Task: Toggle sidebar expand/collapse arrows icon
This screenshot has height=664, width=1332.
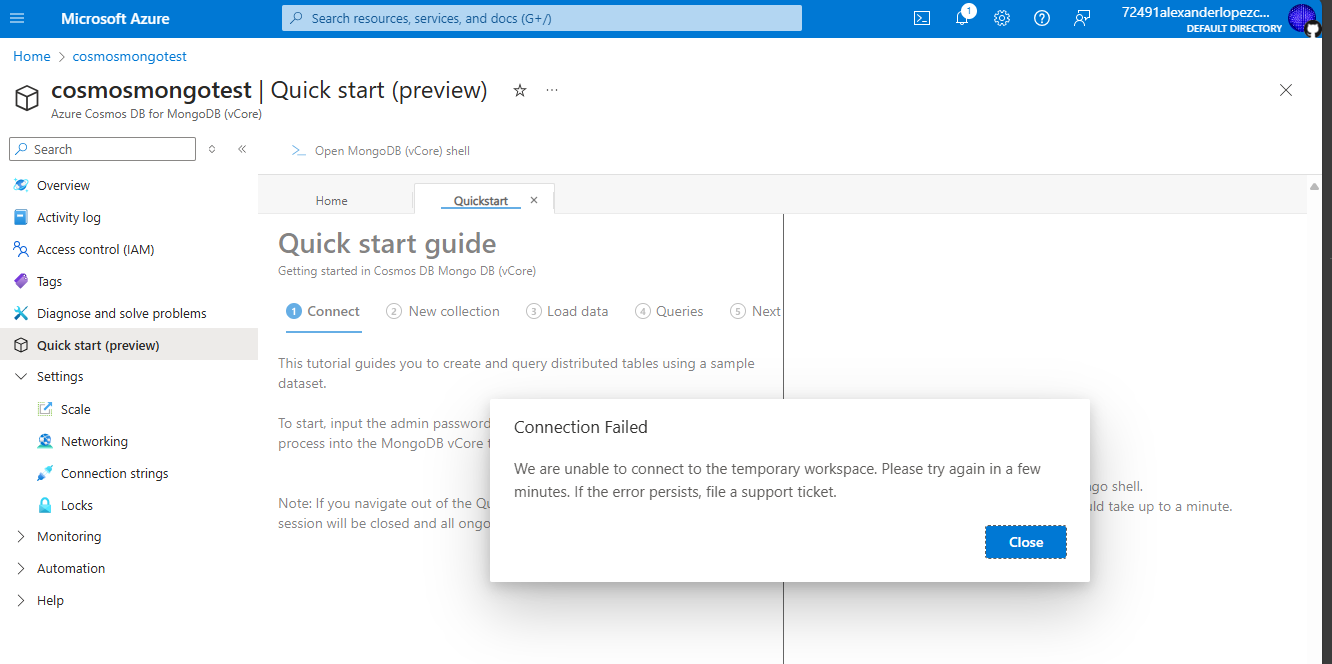Action: 212,149
